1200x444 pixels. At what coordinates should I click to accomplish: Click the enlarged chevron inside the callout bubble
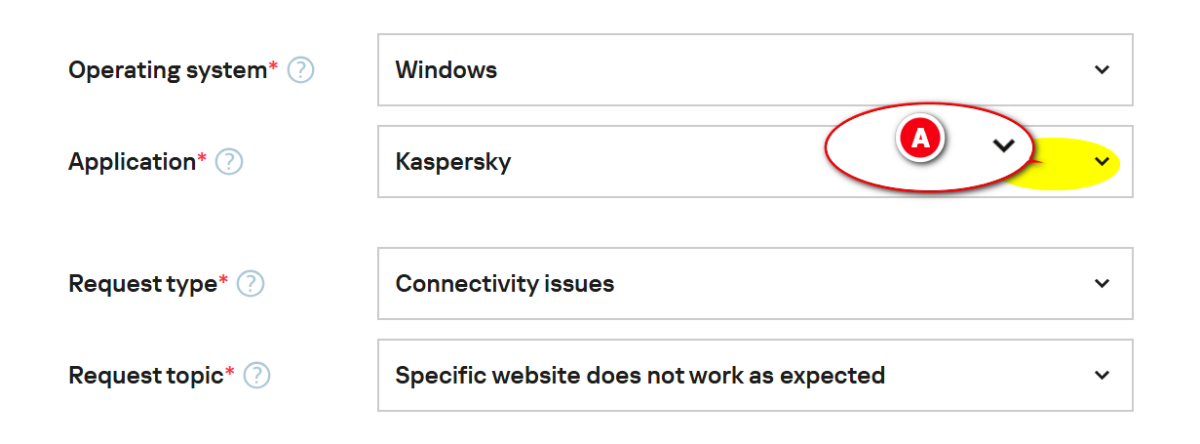point(1003,146)
